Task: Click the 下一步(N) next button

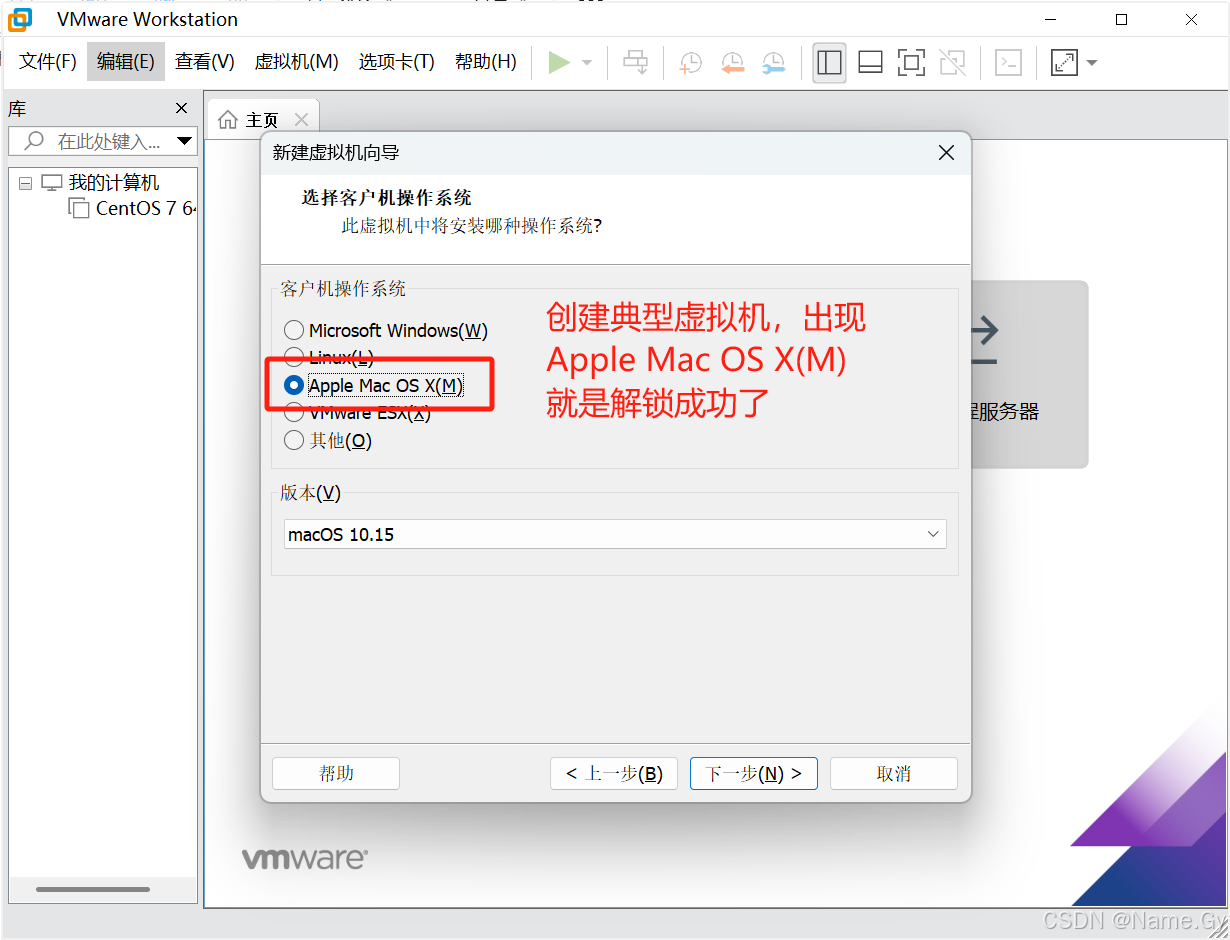Action: [x=754, y=773]
